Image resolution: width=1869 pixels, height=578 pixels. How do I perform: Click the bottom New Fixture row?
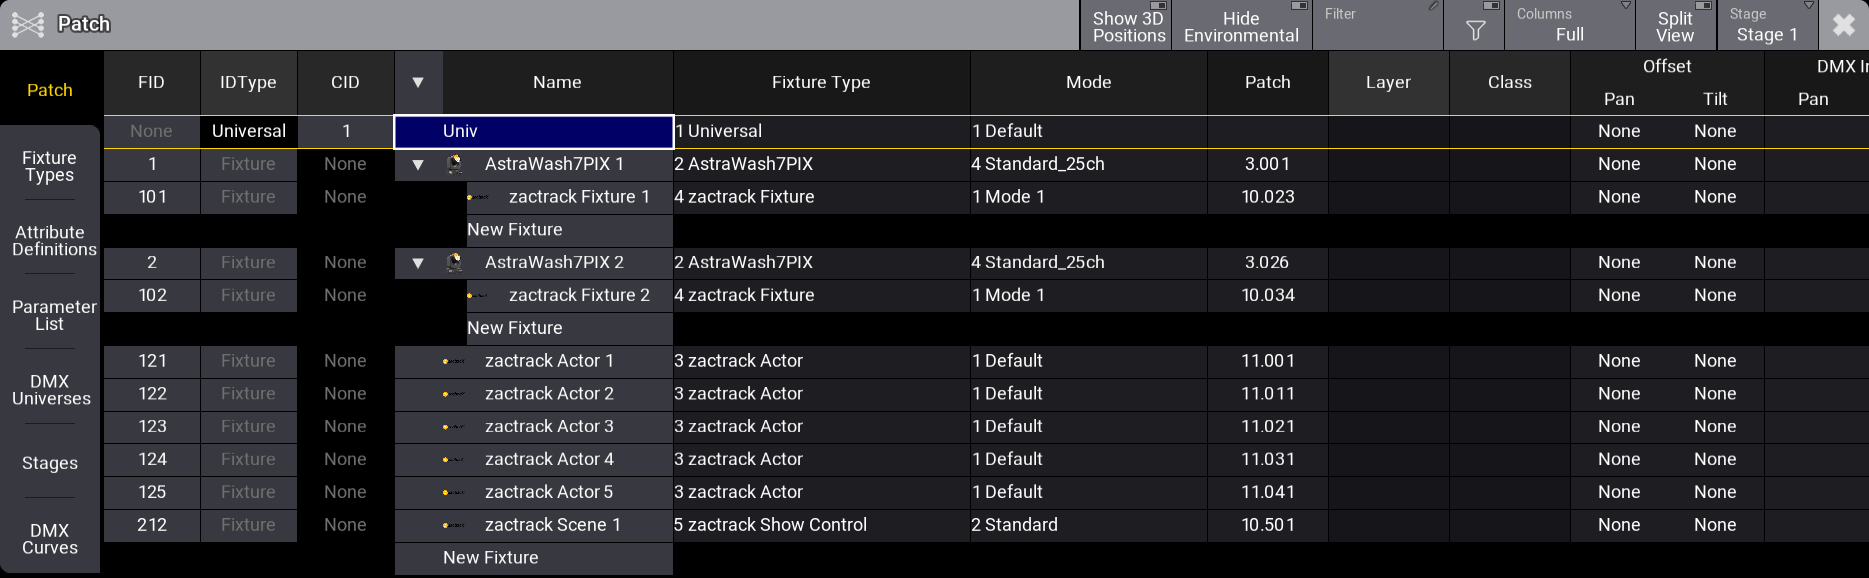tap(533, 558)
